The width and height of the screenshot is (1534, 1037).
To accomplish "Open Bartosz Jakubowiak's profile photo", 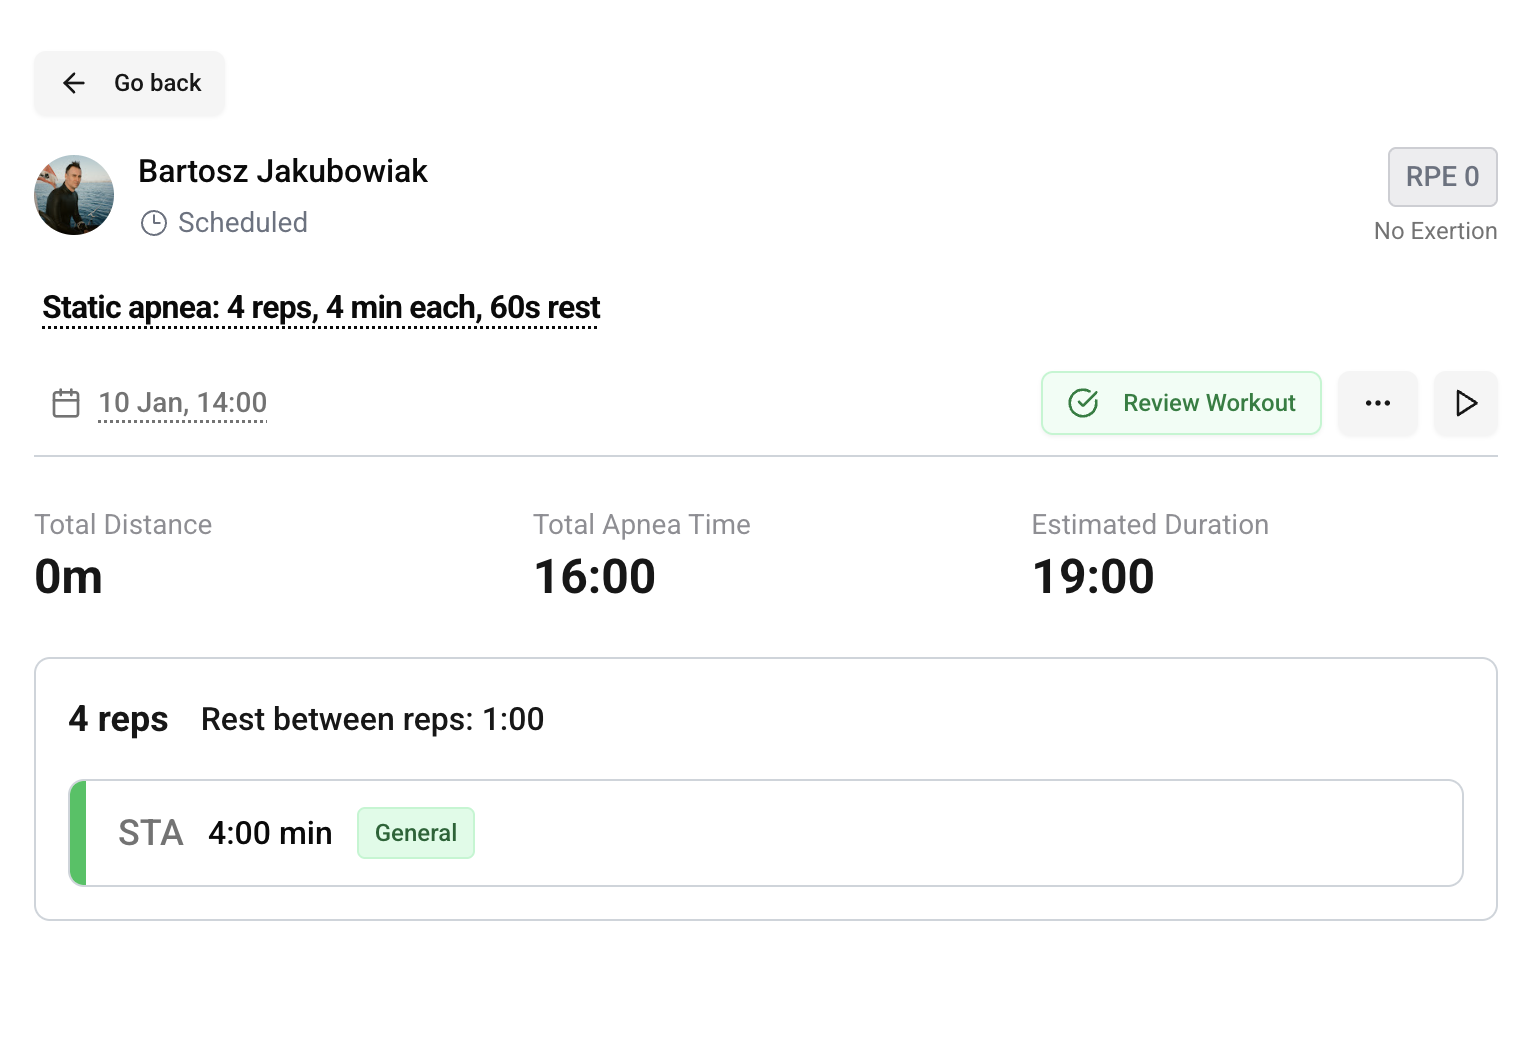I will pyautogui.click(x=74, y=195).
